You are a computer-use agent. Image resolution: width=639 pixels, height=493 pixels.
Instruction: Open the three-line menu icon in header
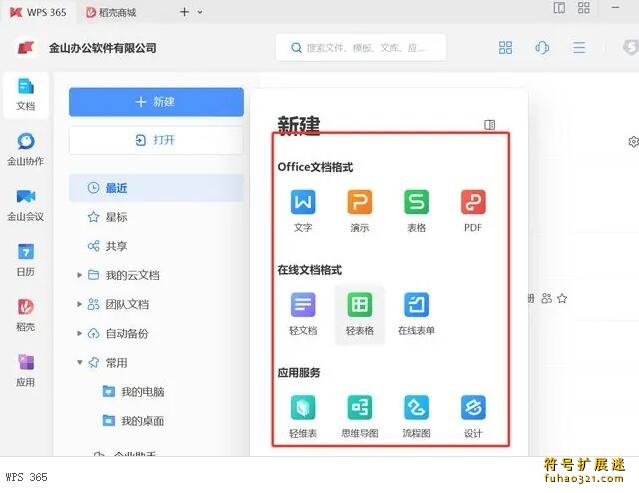[579, 48]
